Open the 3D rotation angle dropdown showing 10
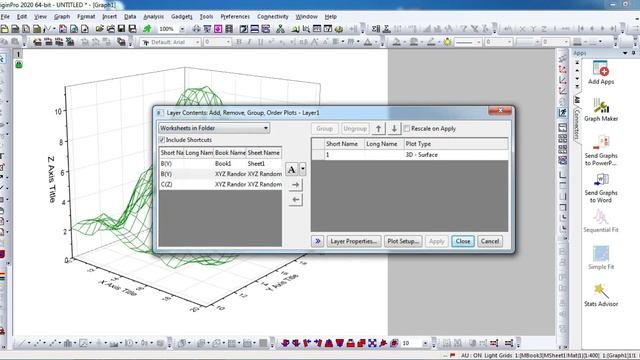This screenshot has height=360, width=640. coord(424,343)
